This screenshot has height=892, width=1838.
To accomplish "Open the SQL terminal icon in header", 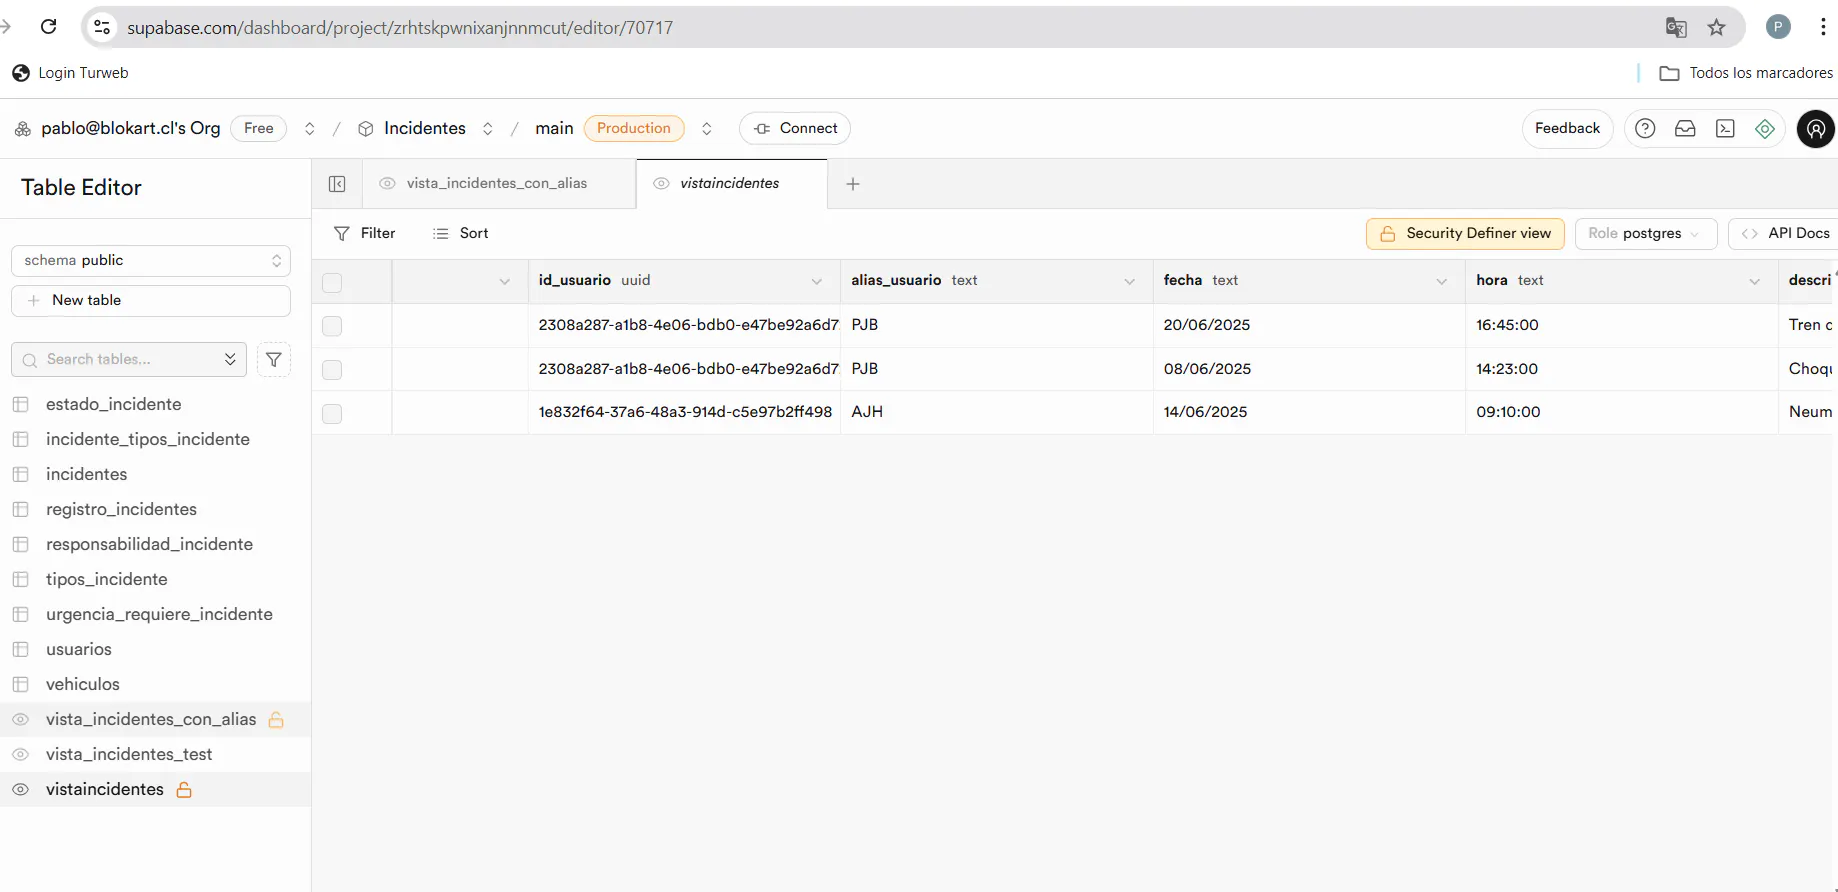I will (x=1725, y=128).
